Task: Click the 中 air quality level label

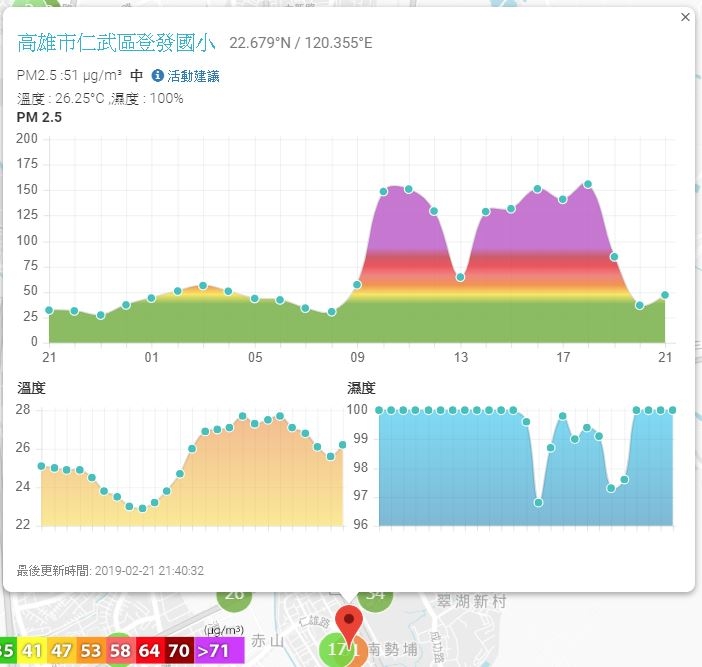Action: [137, 76]
